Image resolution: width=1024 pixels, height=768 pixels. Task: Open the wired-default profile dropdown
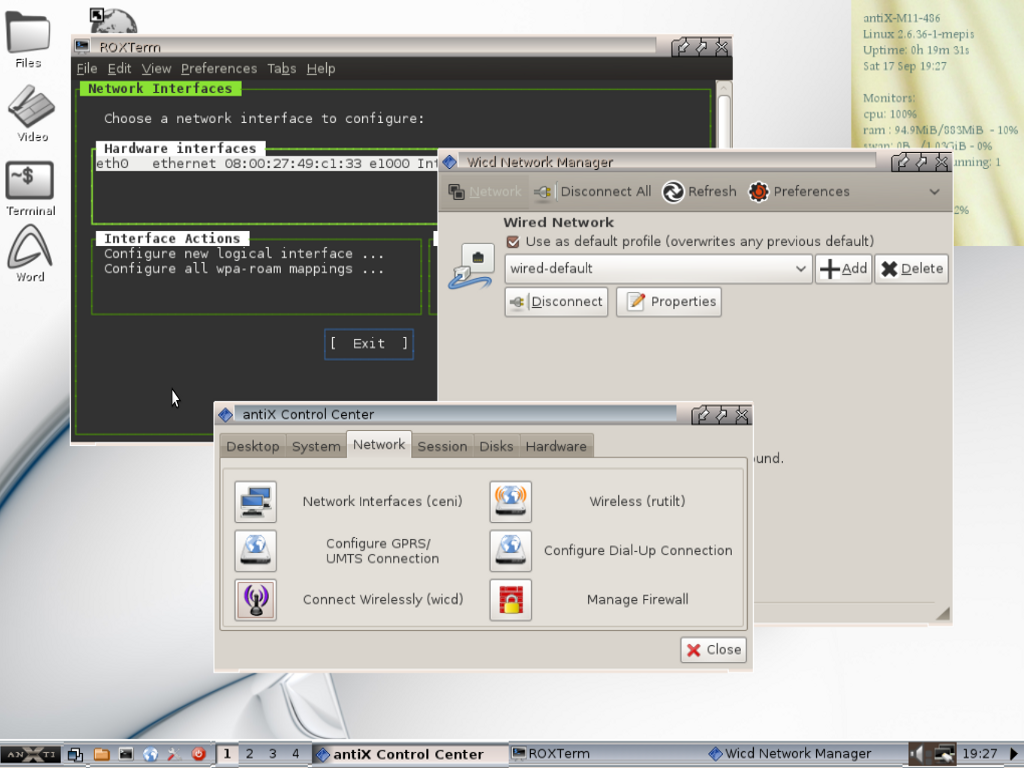(x=658, y=268)
